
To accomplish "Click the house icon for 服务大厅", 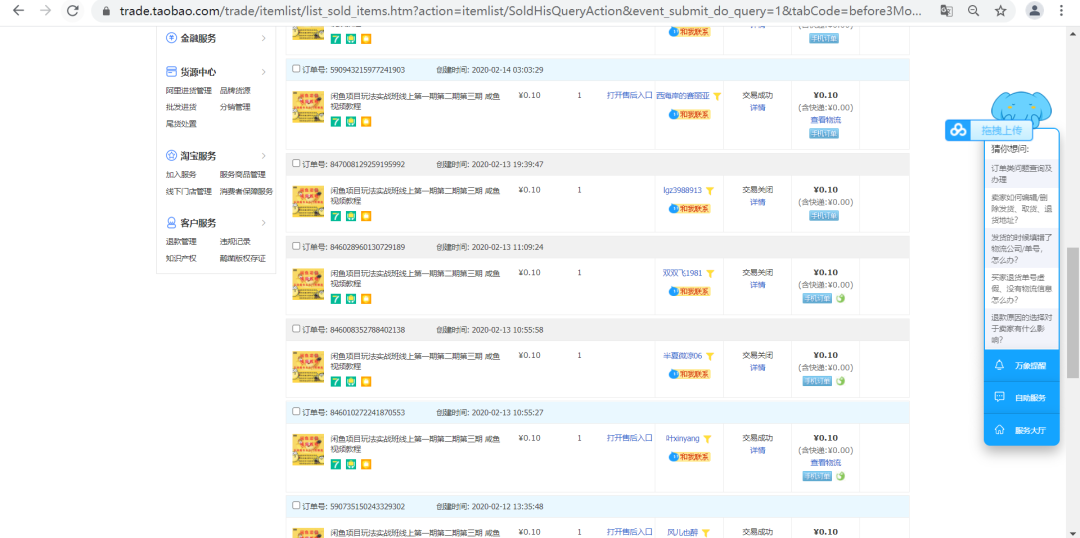I will (x=999, y=430).
